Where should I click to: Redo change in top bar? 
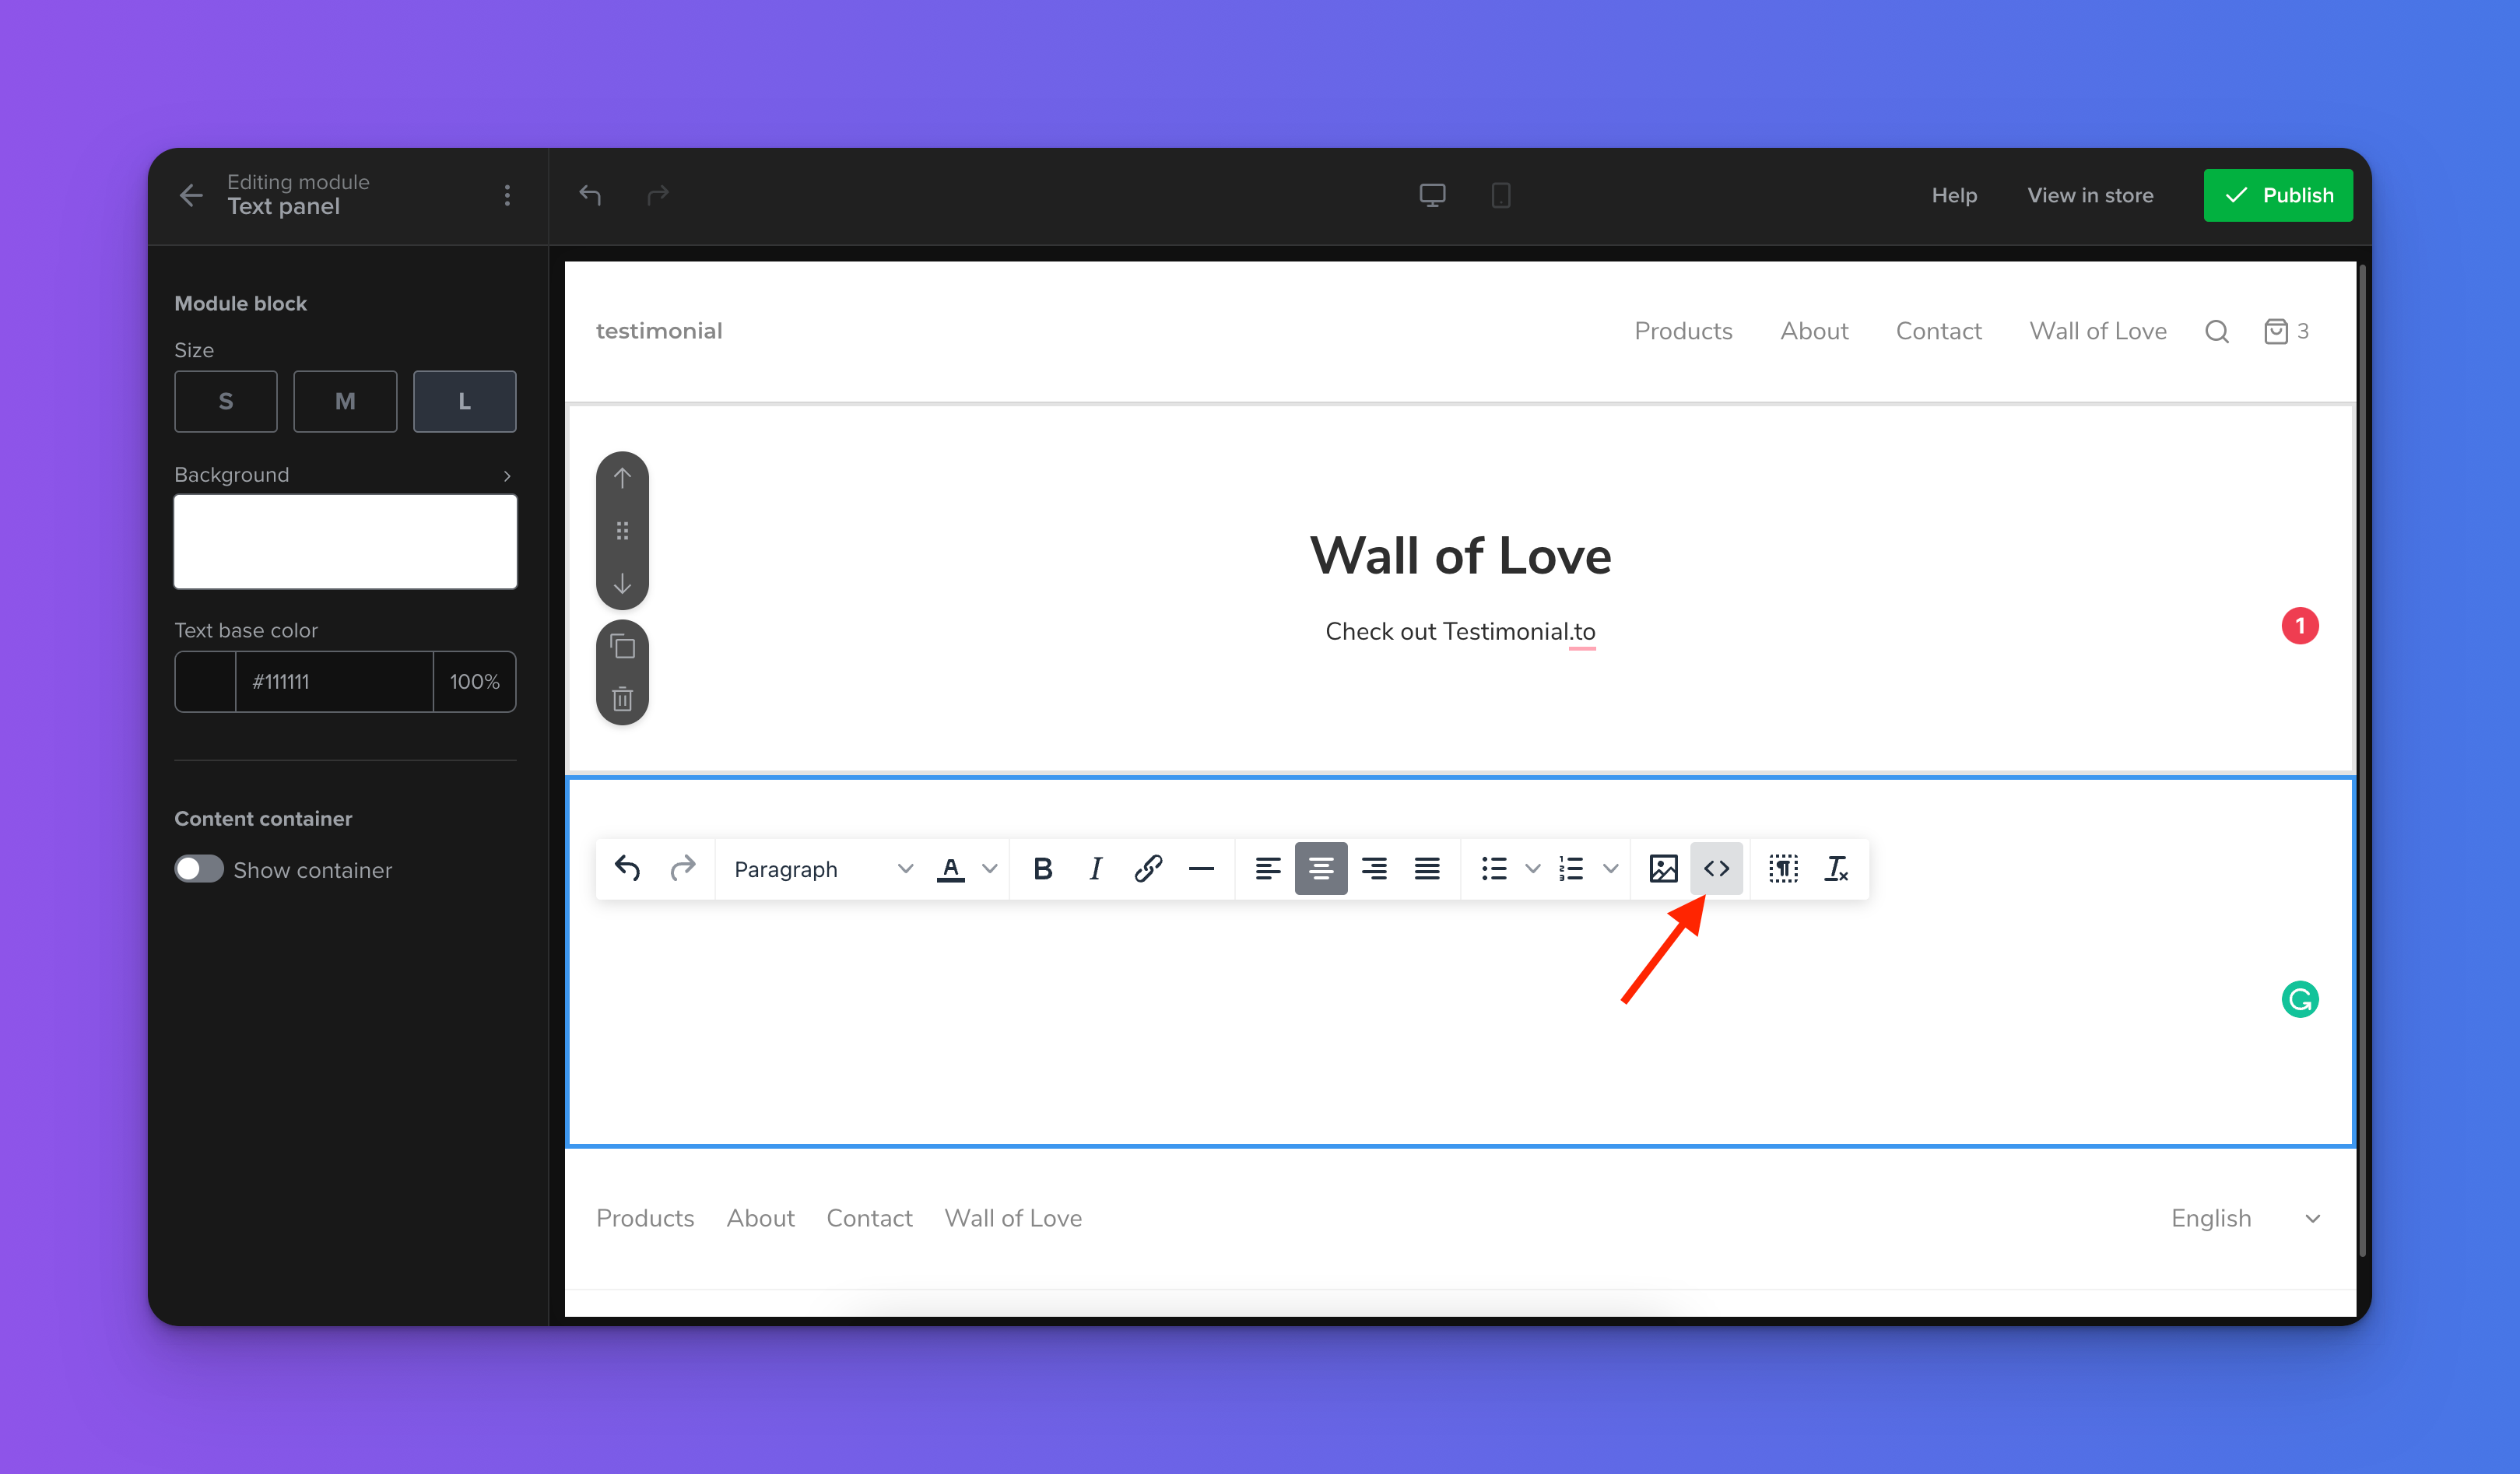(x=658, y=195)
